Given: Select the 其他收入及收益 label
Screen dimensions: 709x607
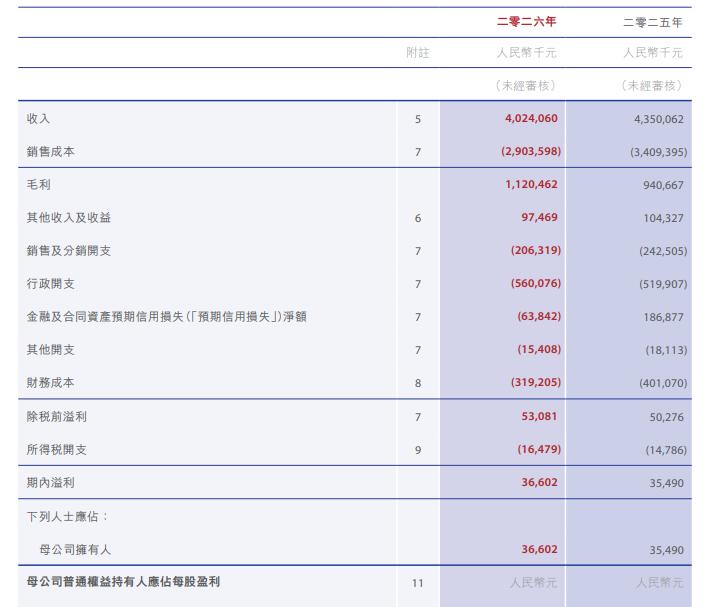Looking at the screenshot, I should [68, 218].
